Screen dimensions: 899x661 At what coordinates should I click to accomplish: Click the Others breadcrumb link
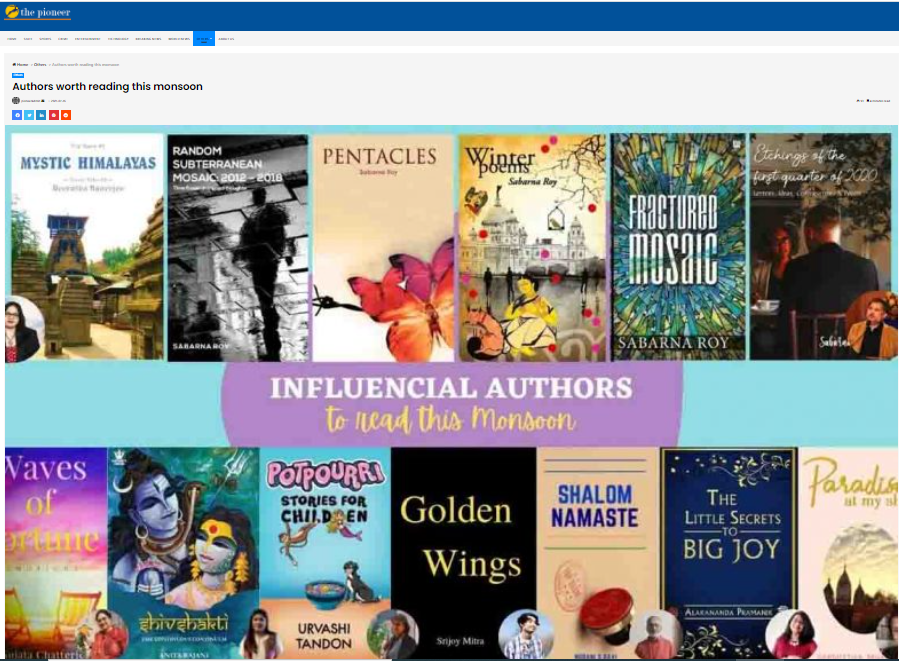40,65
